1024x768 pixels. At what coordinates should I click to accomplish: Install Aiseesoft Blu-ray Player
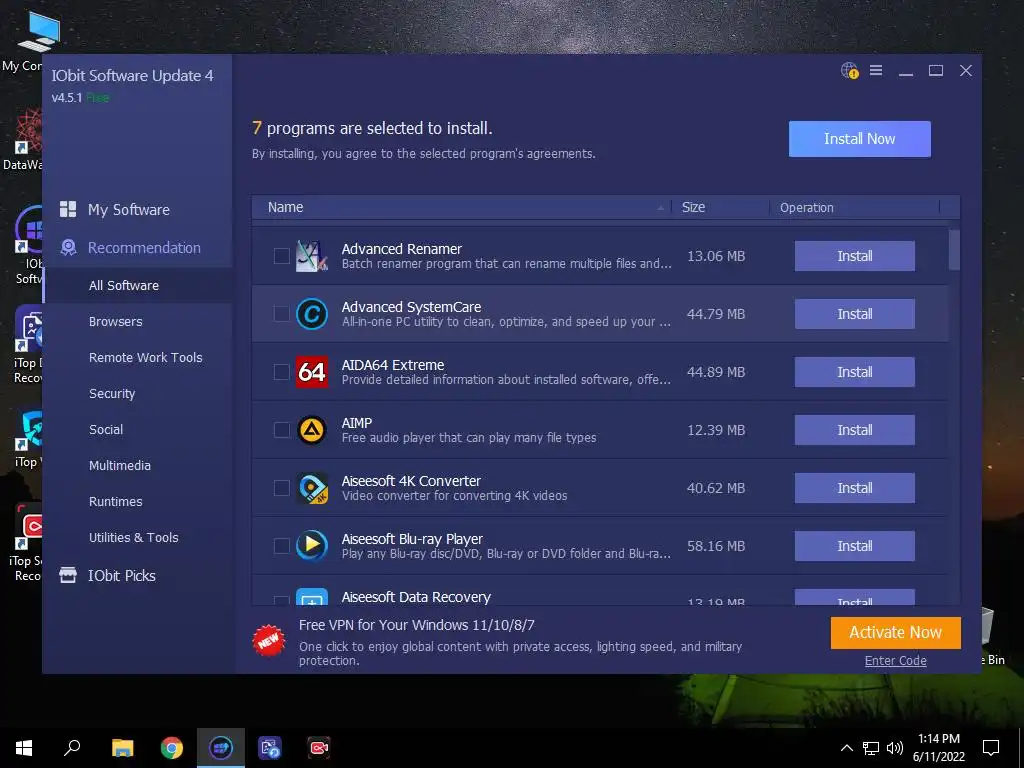854,546
